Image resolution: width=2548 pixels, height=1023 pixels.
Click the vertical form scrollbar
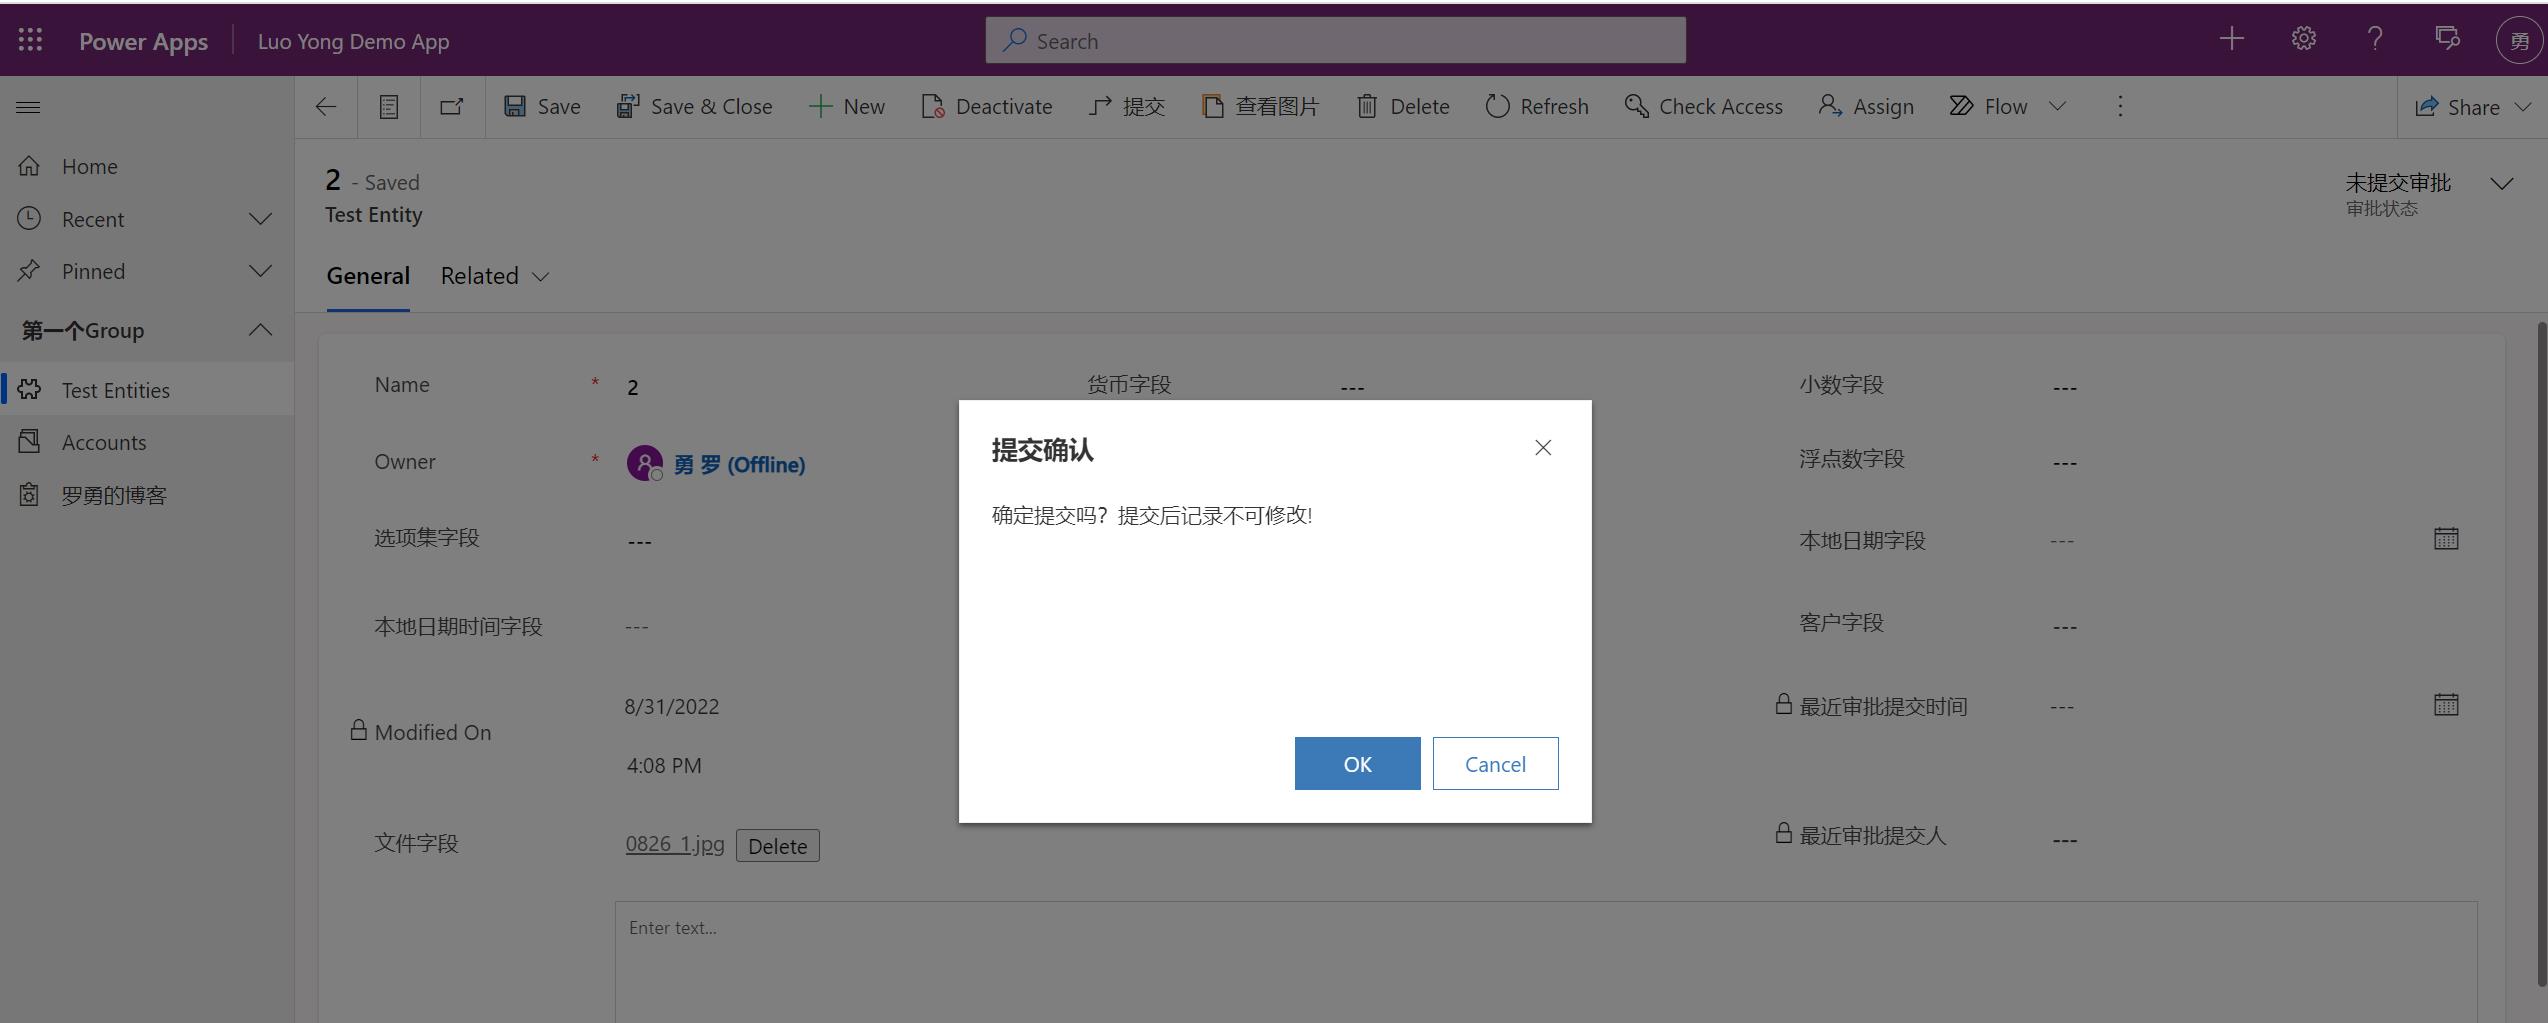point(2541,655)
